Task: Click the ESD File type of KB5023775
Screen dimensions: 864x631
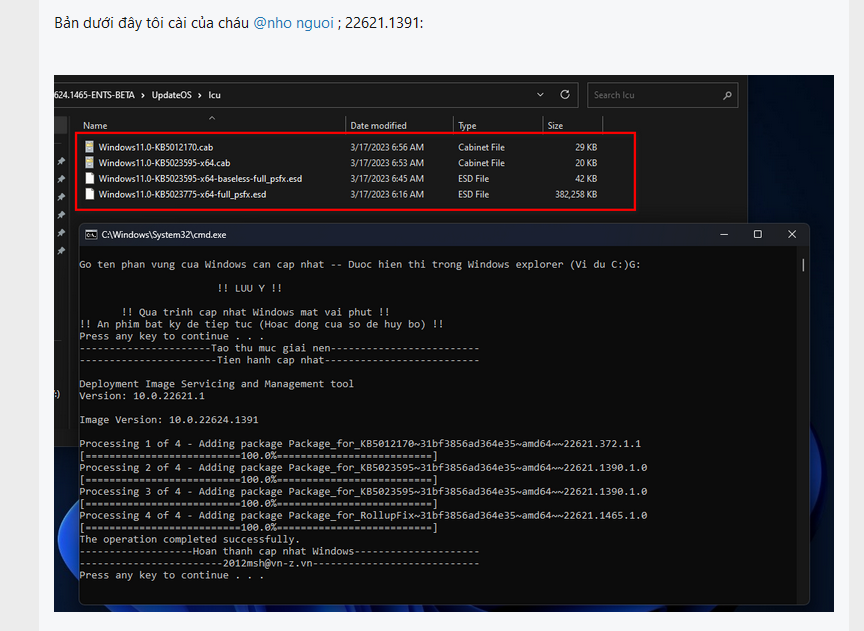Action: (x=473, y=195)
